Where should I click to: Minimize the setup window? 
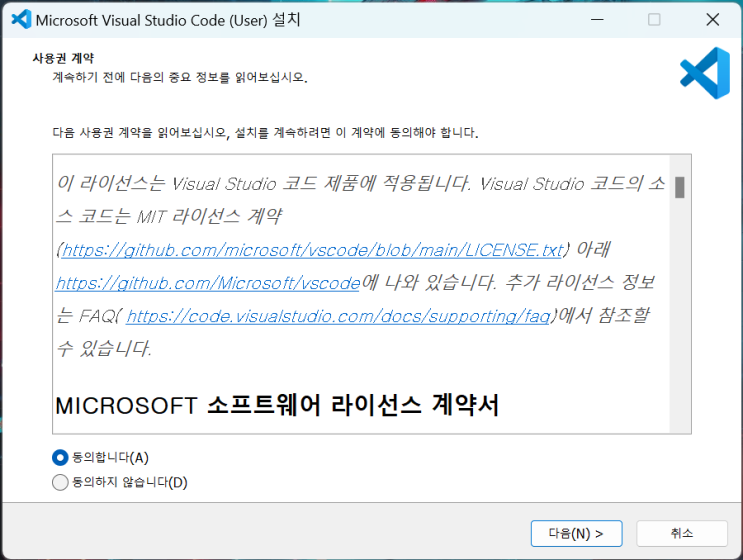coord(597,19)
